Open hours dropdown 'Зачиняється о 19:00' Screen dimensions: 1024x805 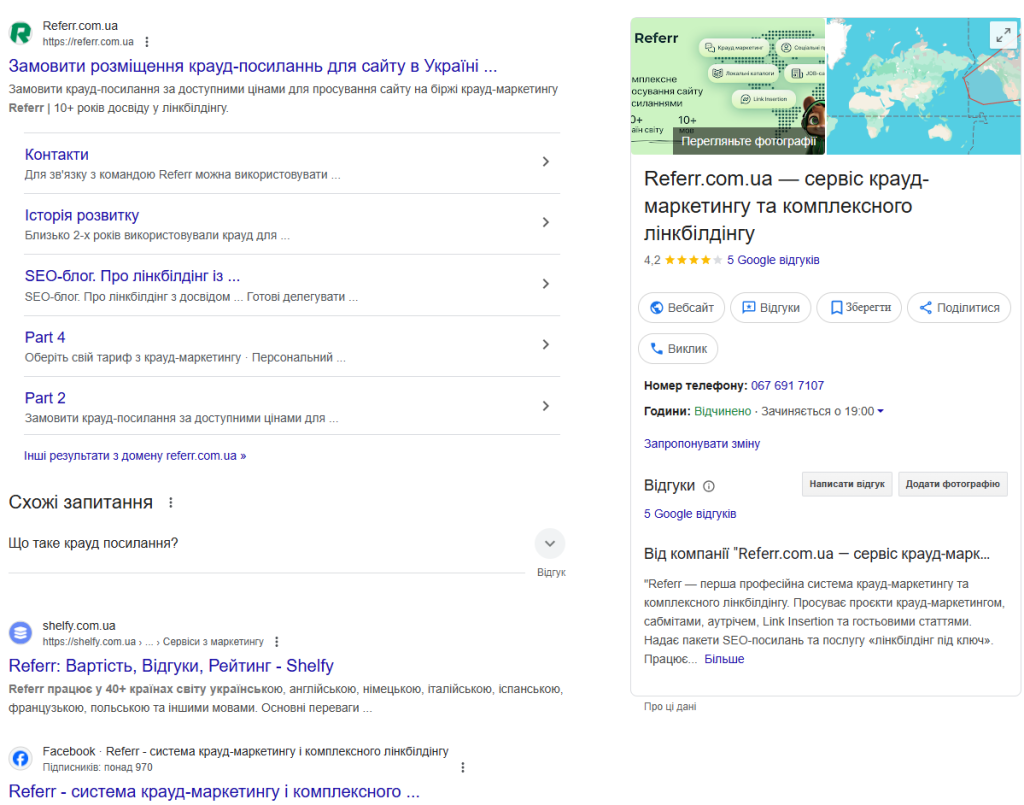822,411
